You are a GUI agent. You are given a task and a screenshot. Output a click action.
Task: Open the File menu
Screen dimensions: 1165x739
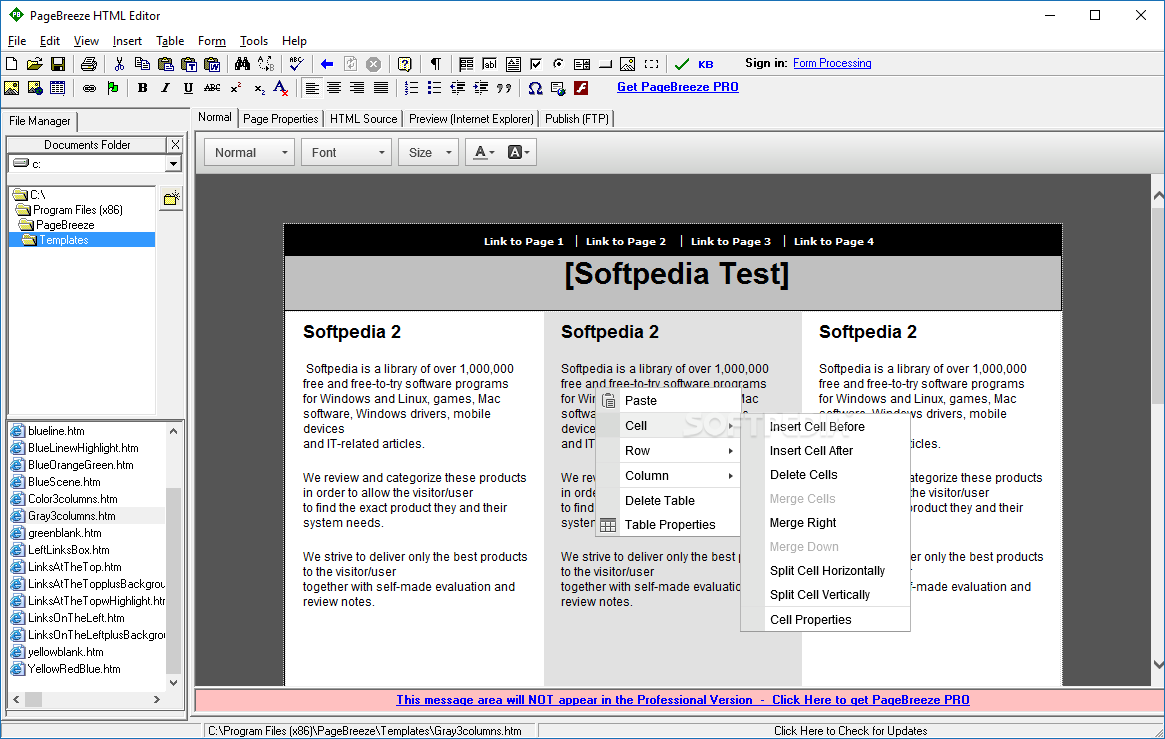tap(16, 41)
